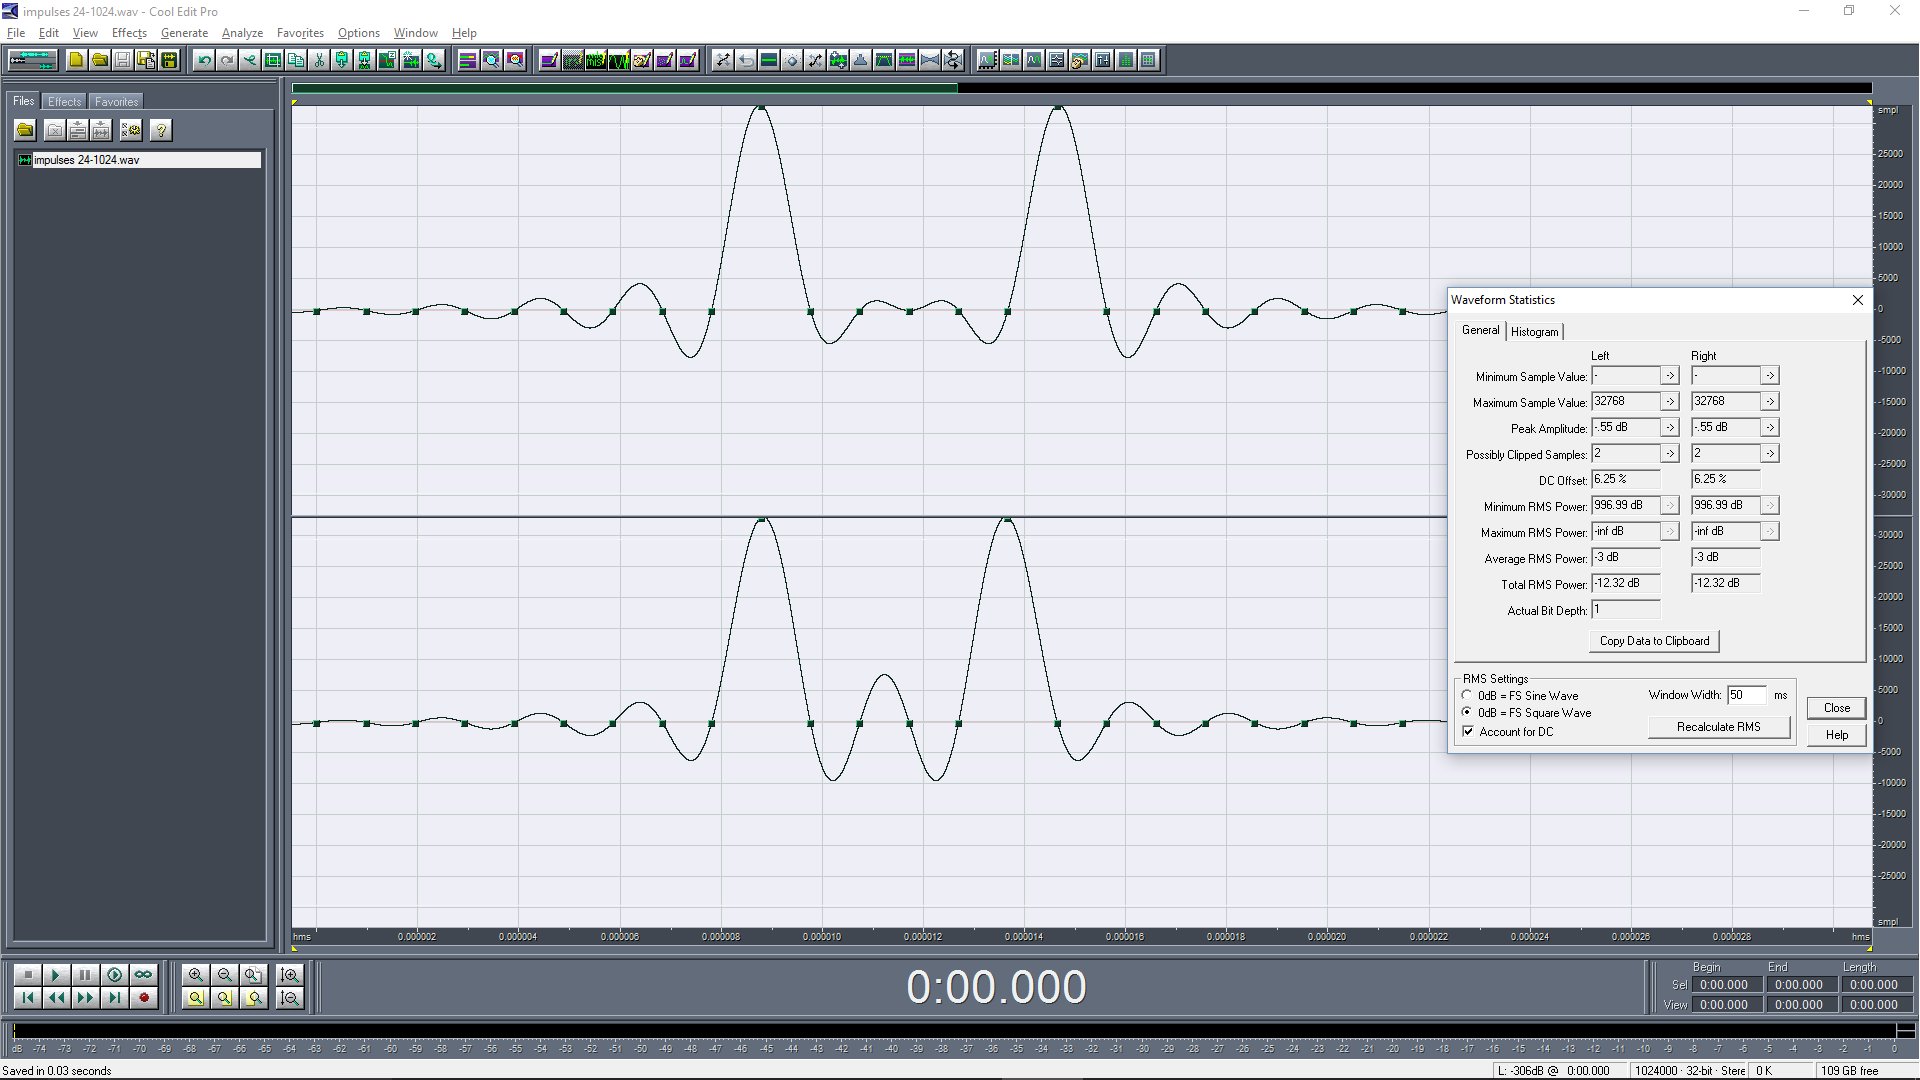Click the Trim/crop selection toolbar icon
1920x1080 pixels.
[272, 60]
